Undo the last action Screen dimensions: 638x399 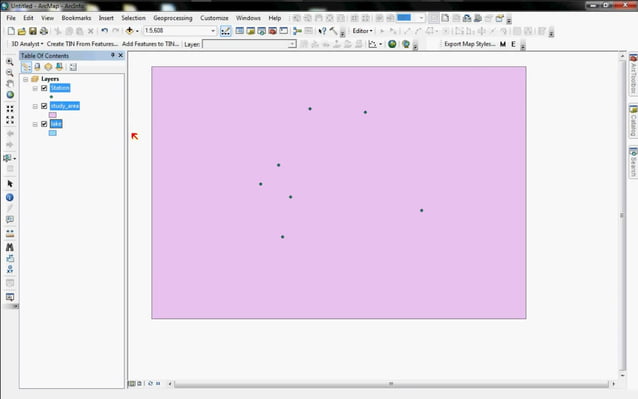(x=105, y=31)
